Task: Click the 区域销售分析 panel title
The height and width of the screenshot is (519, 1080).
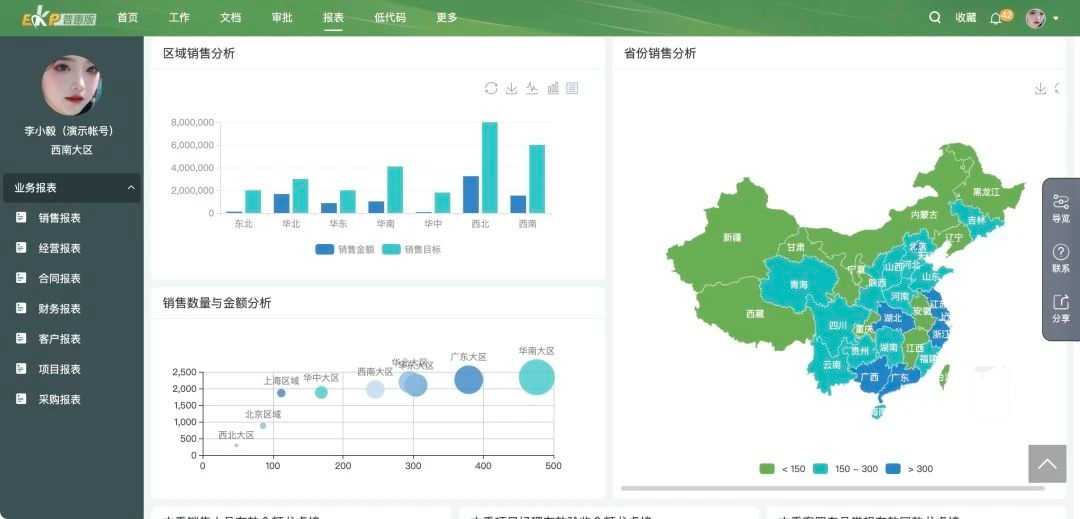Action: 199,54
